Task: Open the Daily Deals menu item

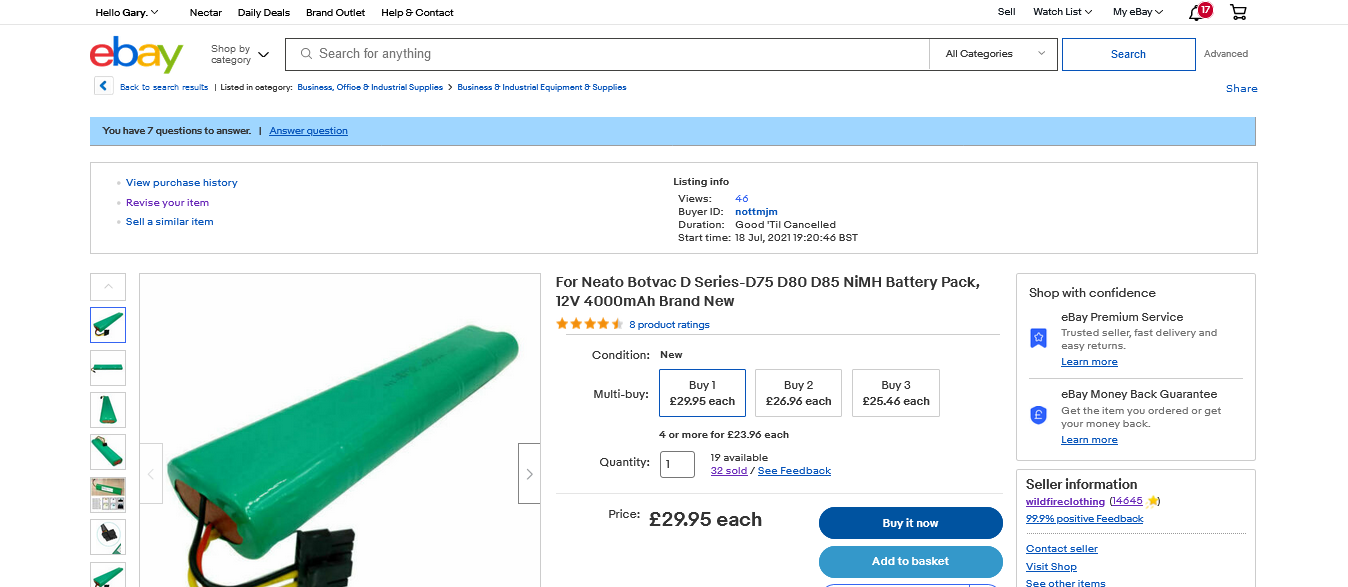Action: click(264, 12)
